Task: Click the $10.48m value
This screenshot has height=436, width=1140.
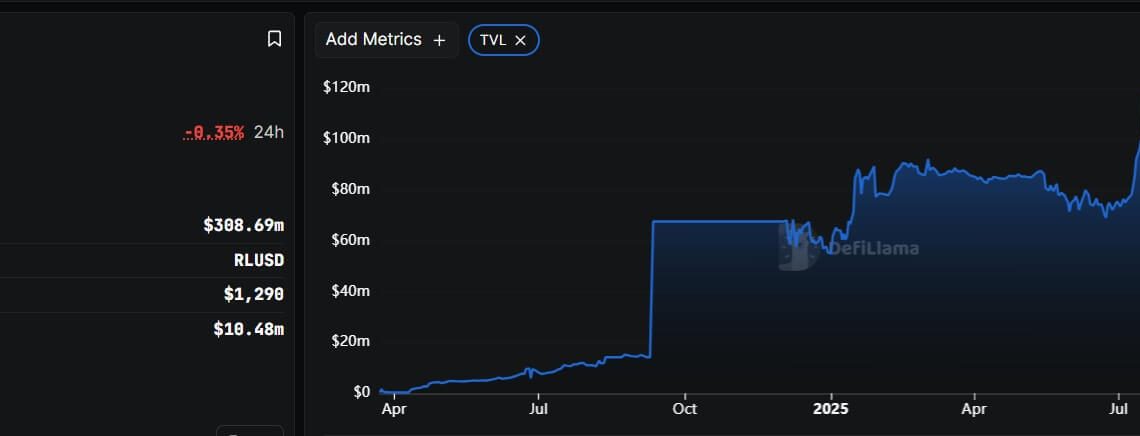Action: point(248,328)
